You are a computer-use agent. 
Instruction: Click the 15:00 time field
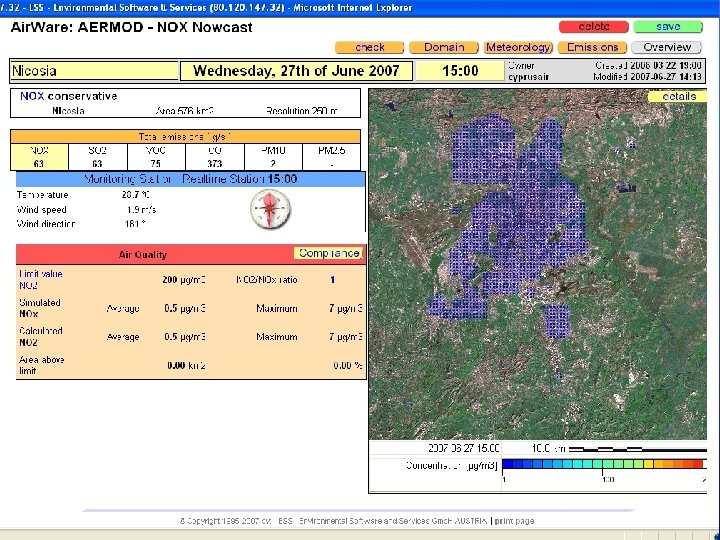tap(460, 71)
